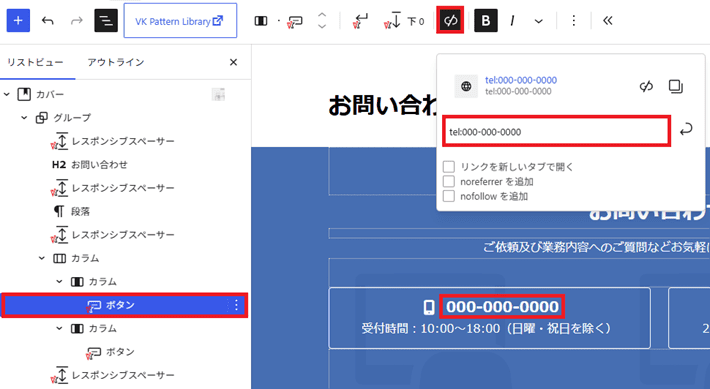The width and height of the screenshot is (710, 389).
Task: Close the list view panel
Action: pos(233,62)
